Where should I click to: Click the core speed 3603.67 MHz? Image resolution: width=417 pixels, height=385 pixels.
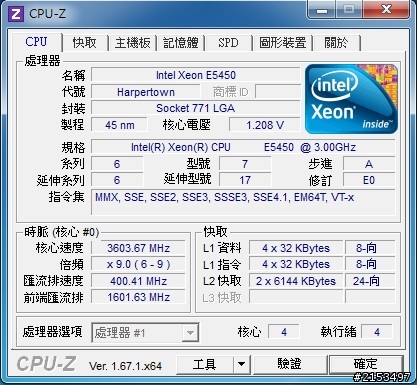point(138,248)
